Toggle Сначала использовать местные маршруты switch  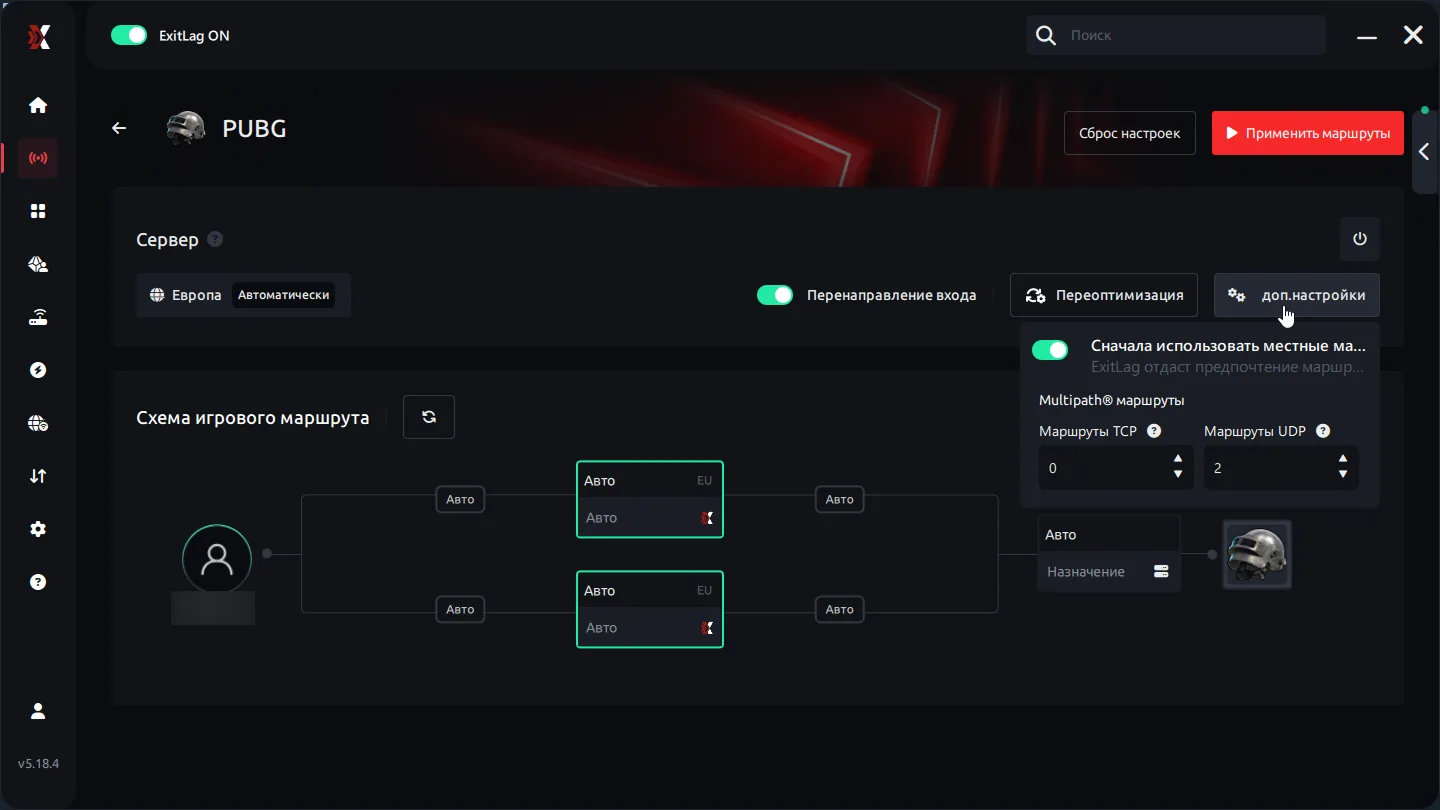pos(1050,349)
